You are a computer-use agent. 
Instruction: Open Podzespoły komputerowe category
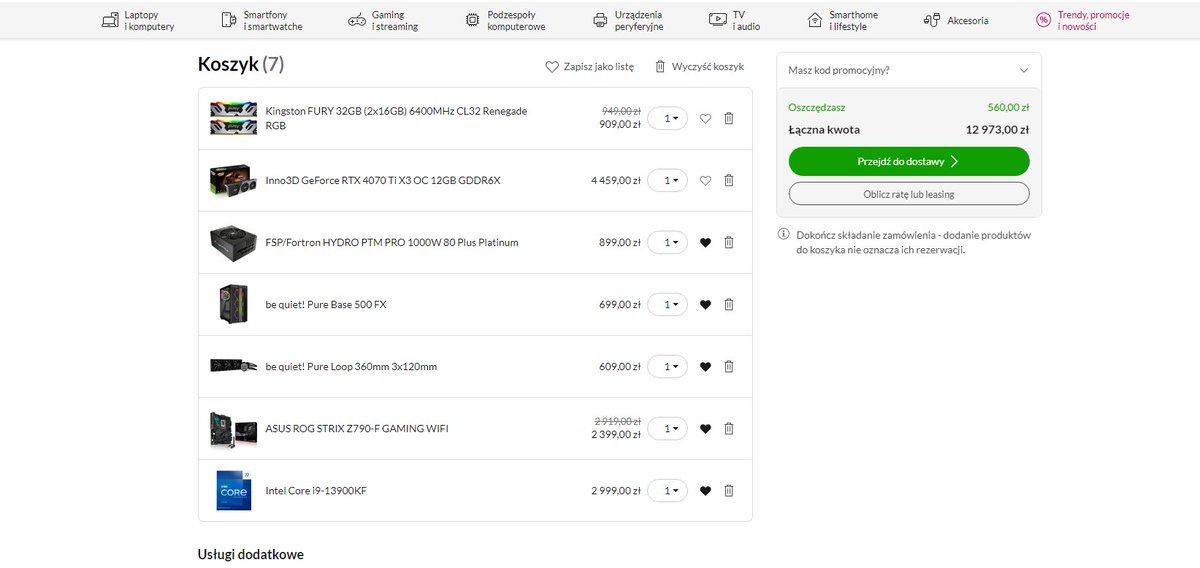[x=505, y=20]
